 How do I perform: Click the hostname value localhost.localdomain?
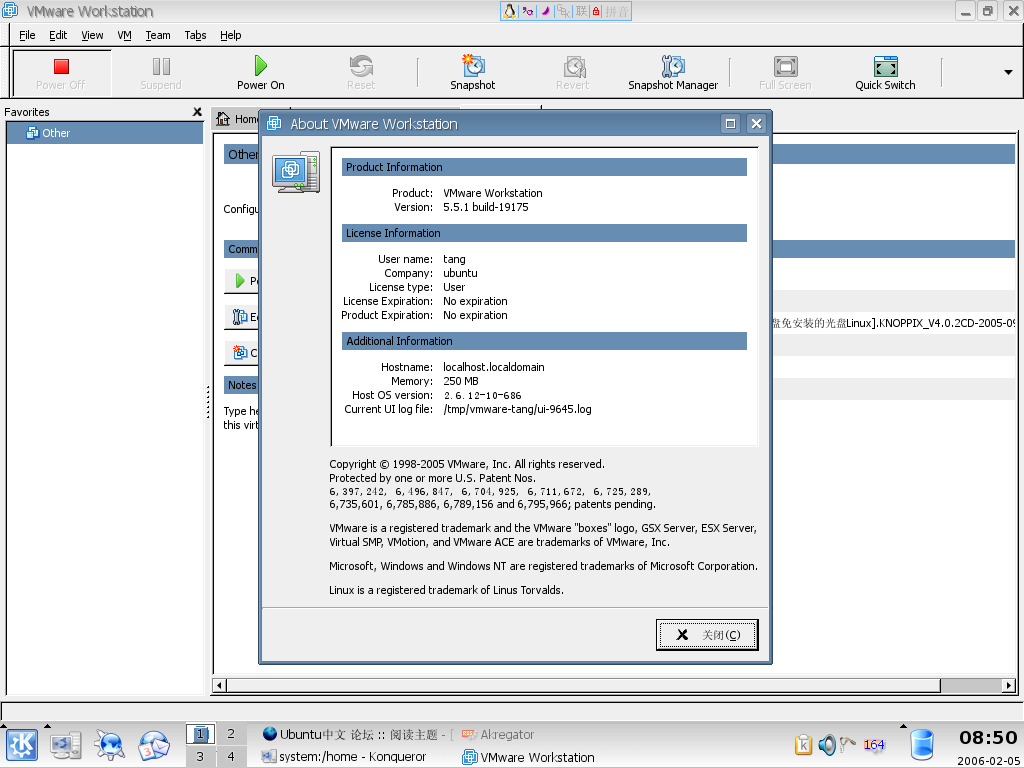click(x=494, y=367)
